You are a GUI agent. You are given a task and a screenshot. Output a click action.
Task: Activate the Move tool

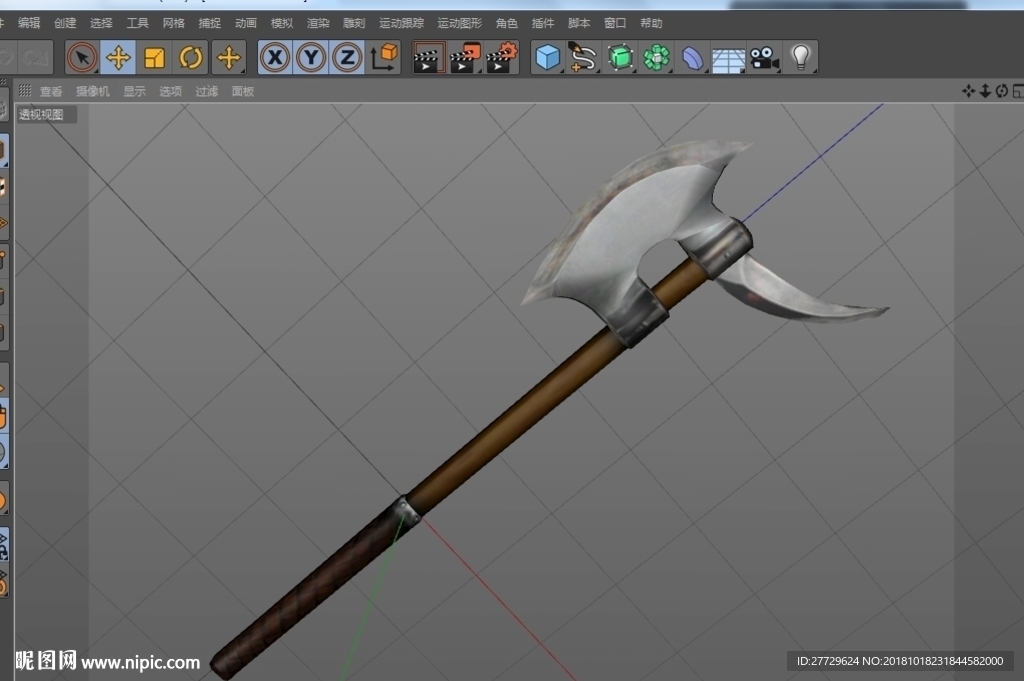(x=118, y=57)
